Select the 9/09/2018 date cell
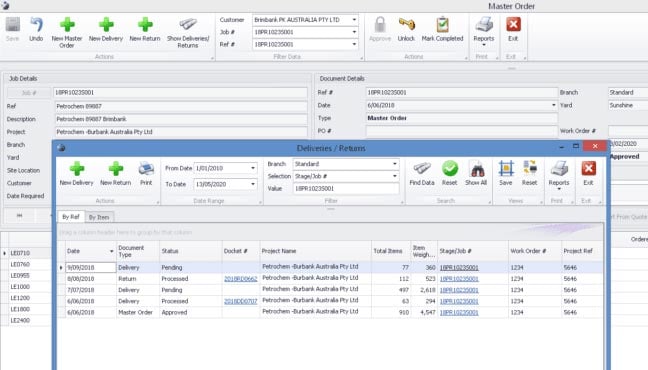648x370 pixels. point(91,268)
